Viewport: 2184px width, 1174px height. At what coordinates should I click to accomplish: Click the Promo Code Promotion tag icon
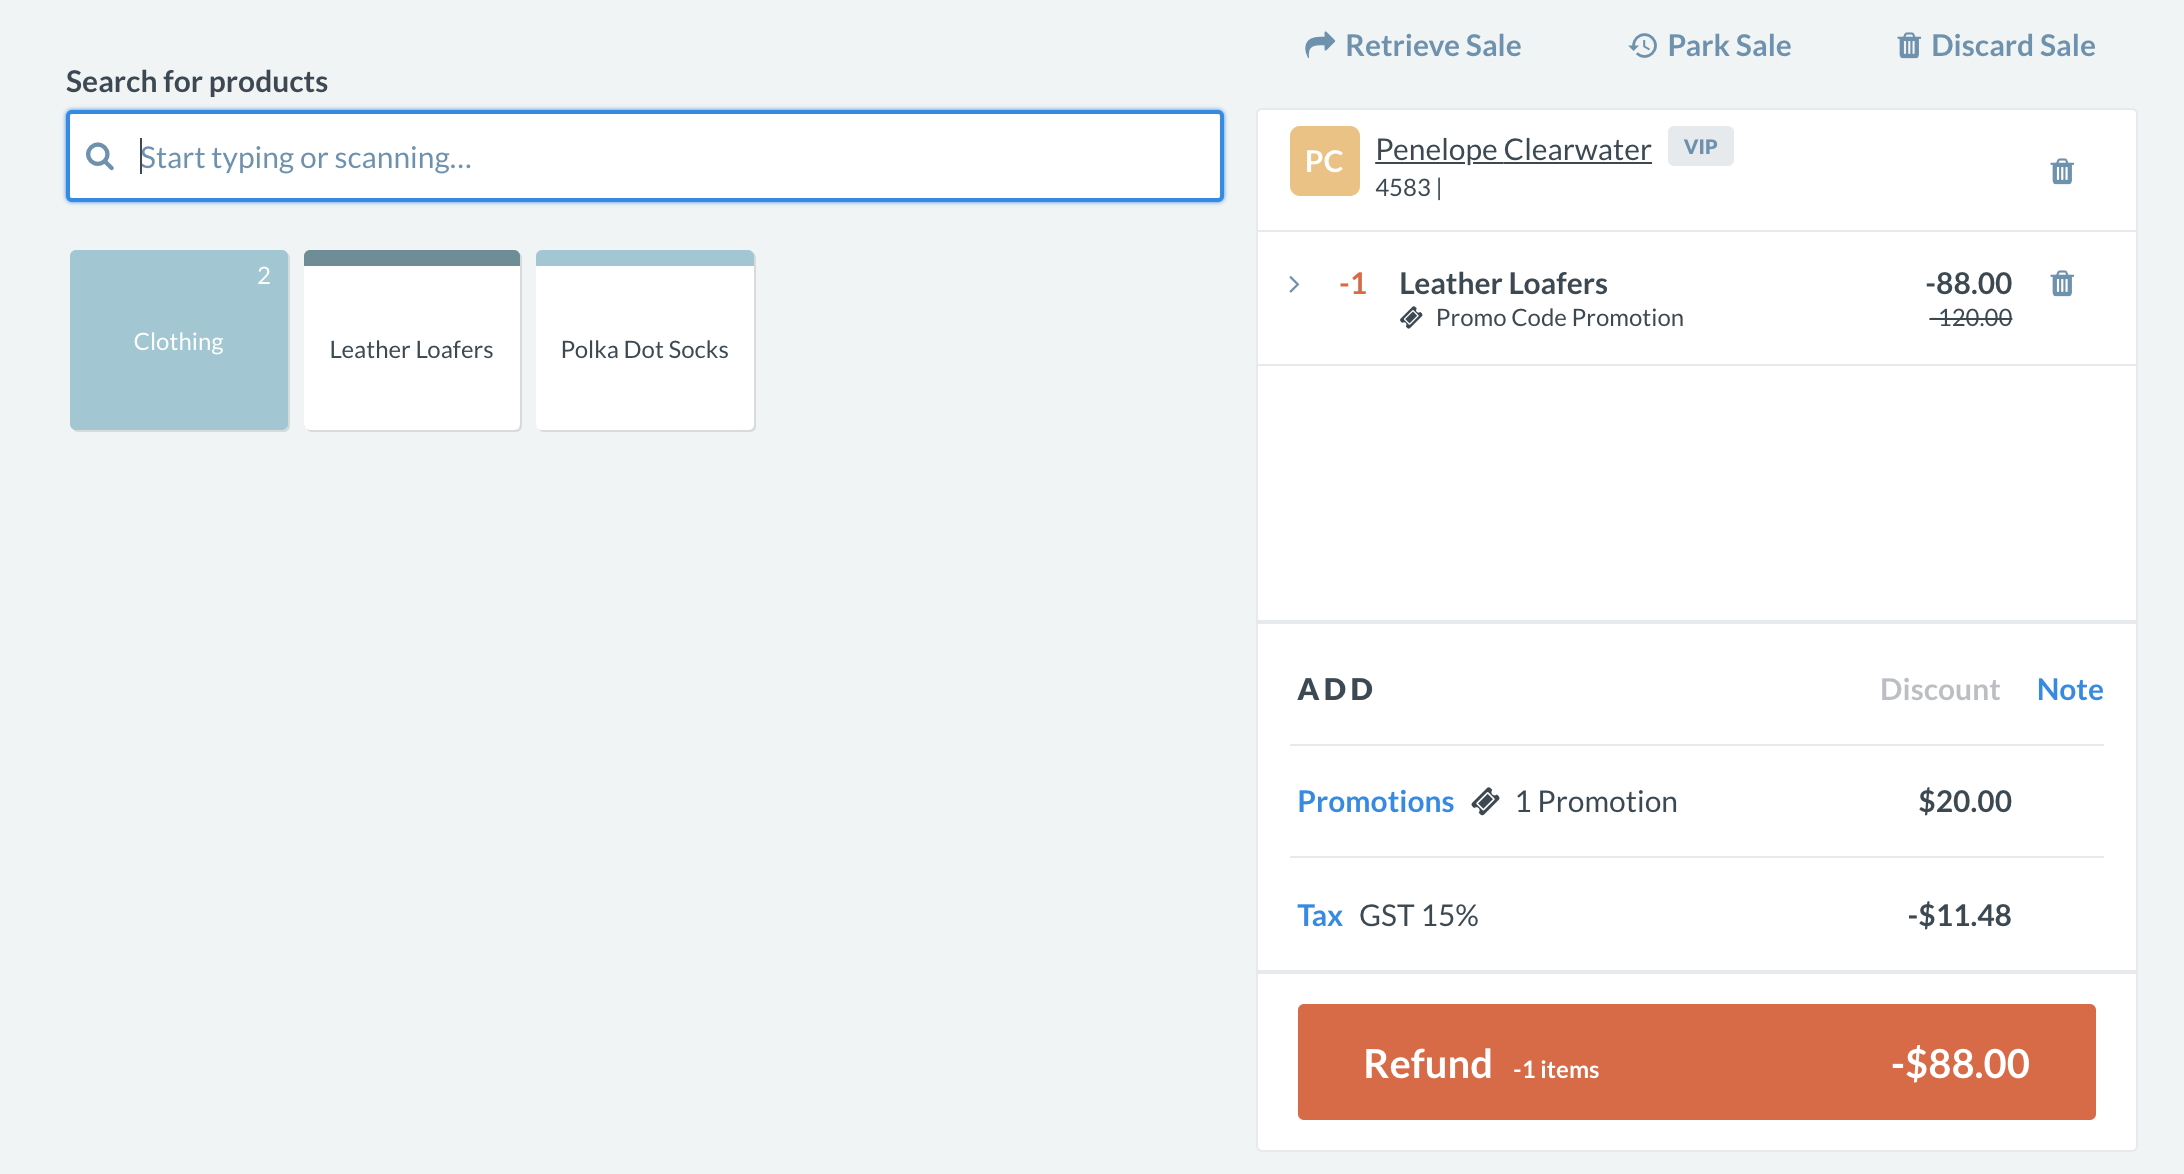pos(1411,318)
